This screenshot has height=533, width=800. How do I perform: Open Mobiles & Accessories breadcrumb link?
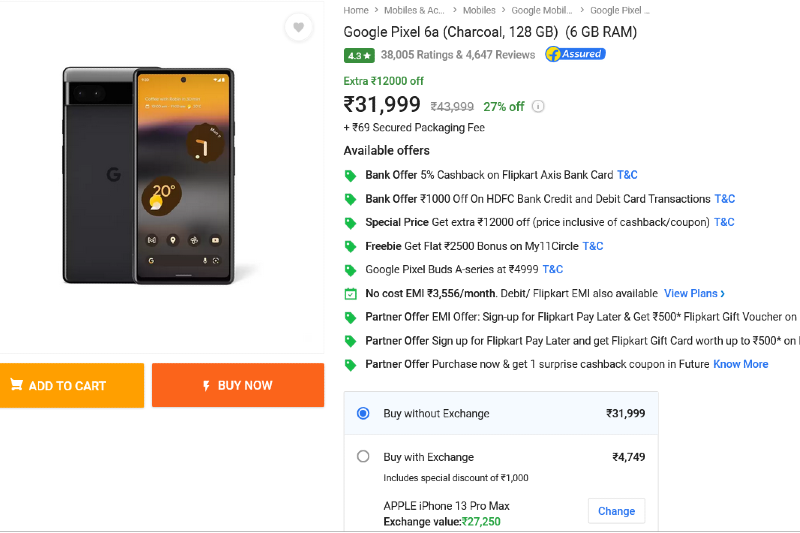[x=414, y=10]
